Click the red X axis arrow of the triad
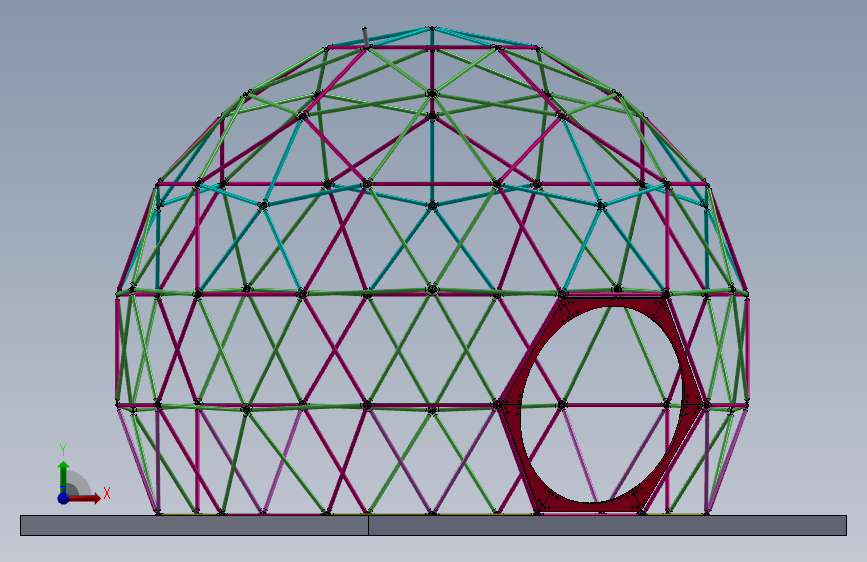 coord(86,498)
